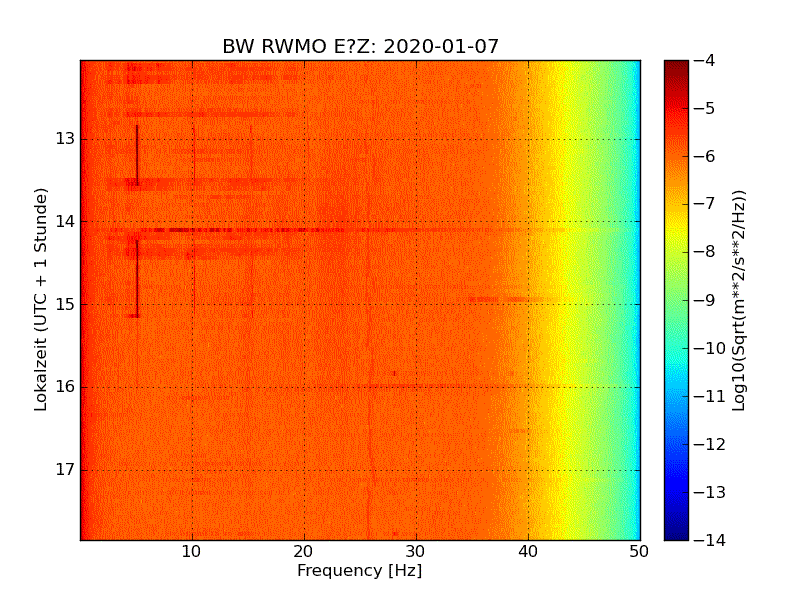Image resolution: width=800 pixels, height=600 pixels.
Task: Click the colorbar tick label −9
Action: [x=705, y=300]
